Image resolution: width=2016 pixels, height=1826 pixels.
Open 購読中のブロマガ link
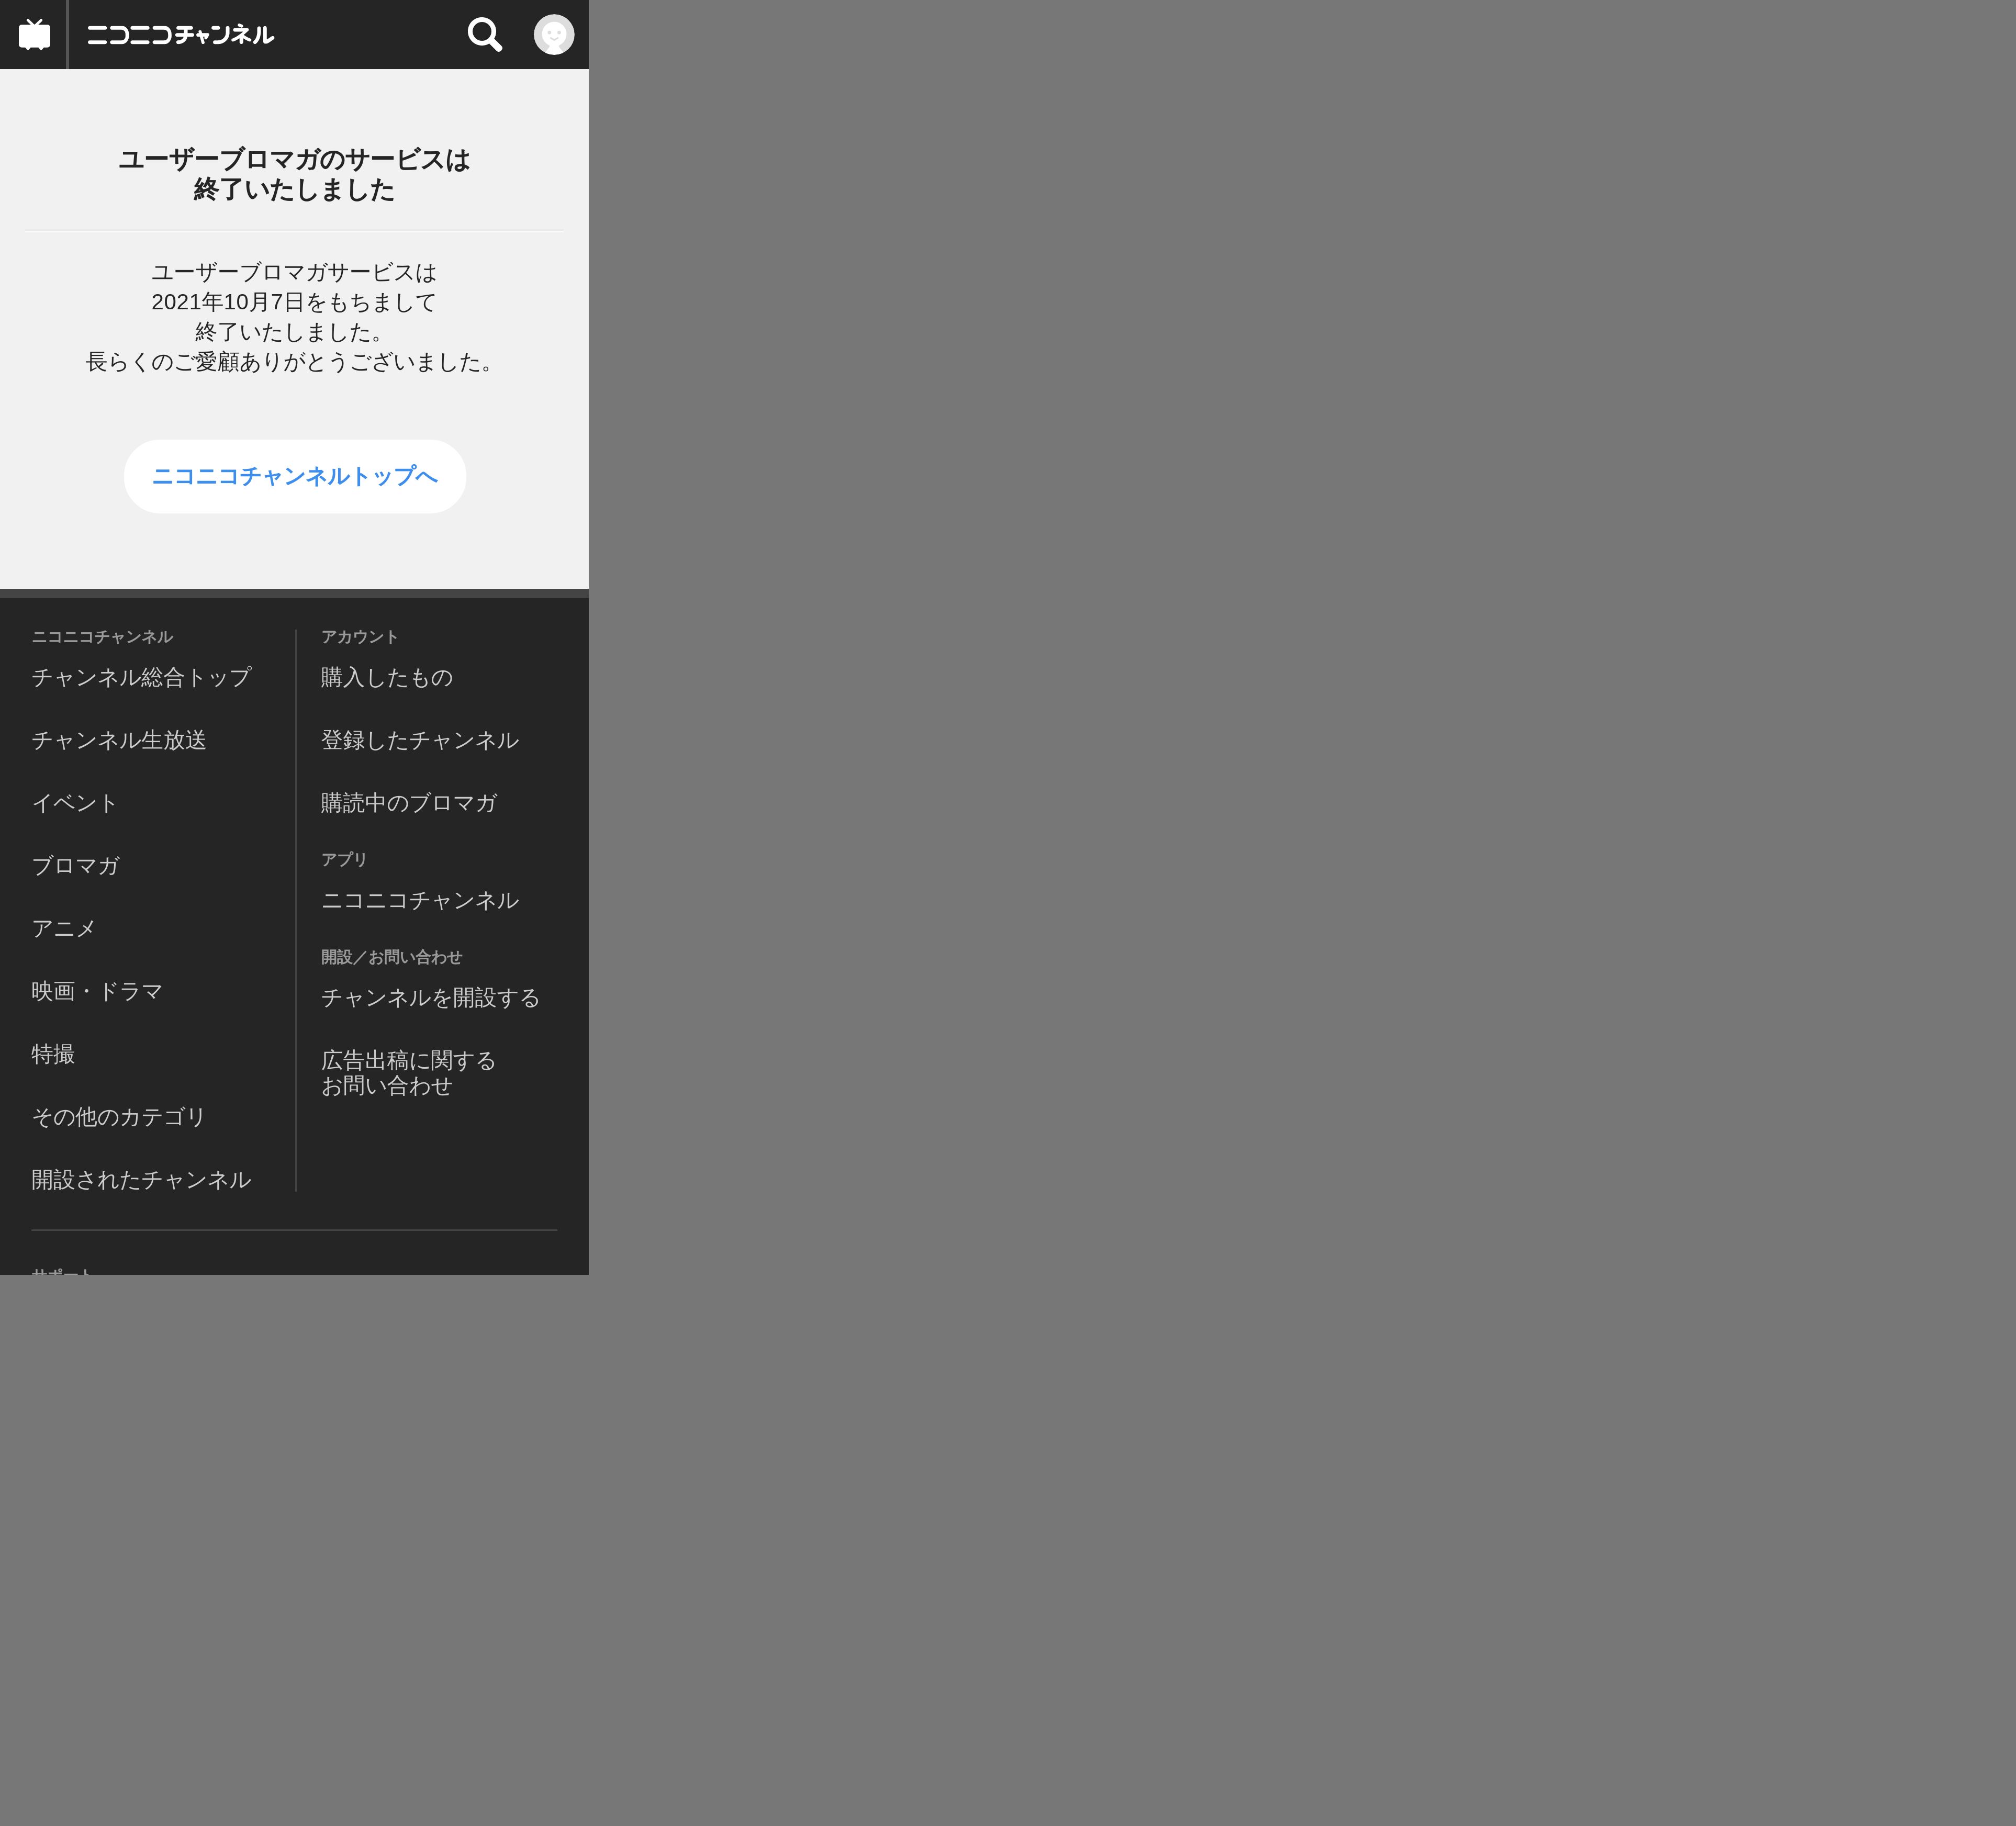tap(408, 803)
